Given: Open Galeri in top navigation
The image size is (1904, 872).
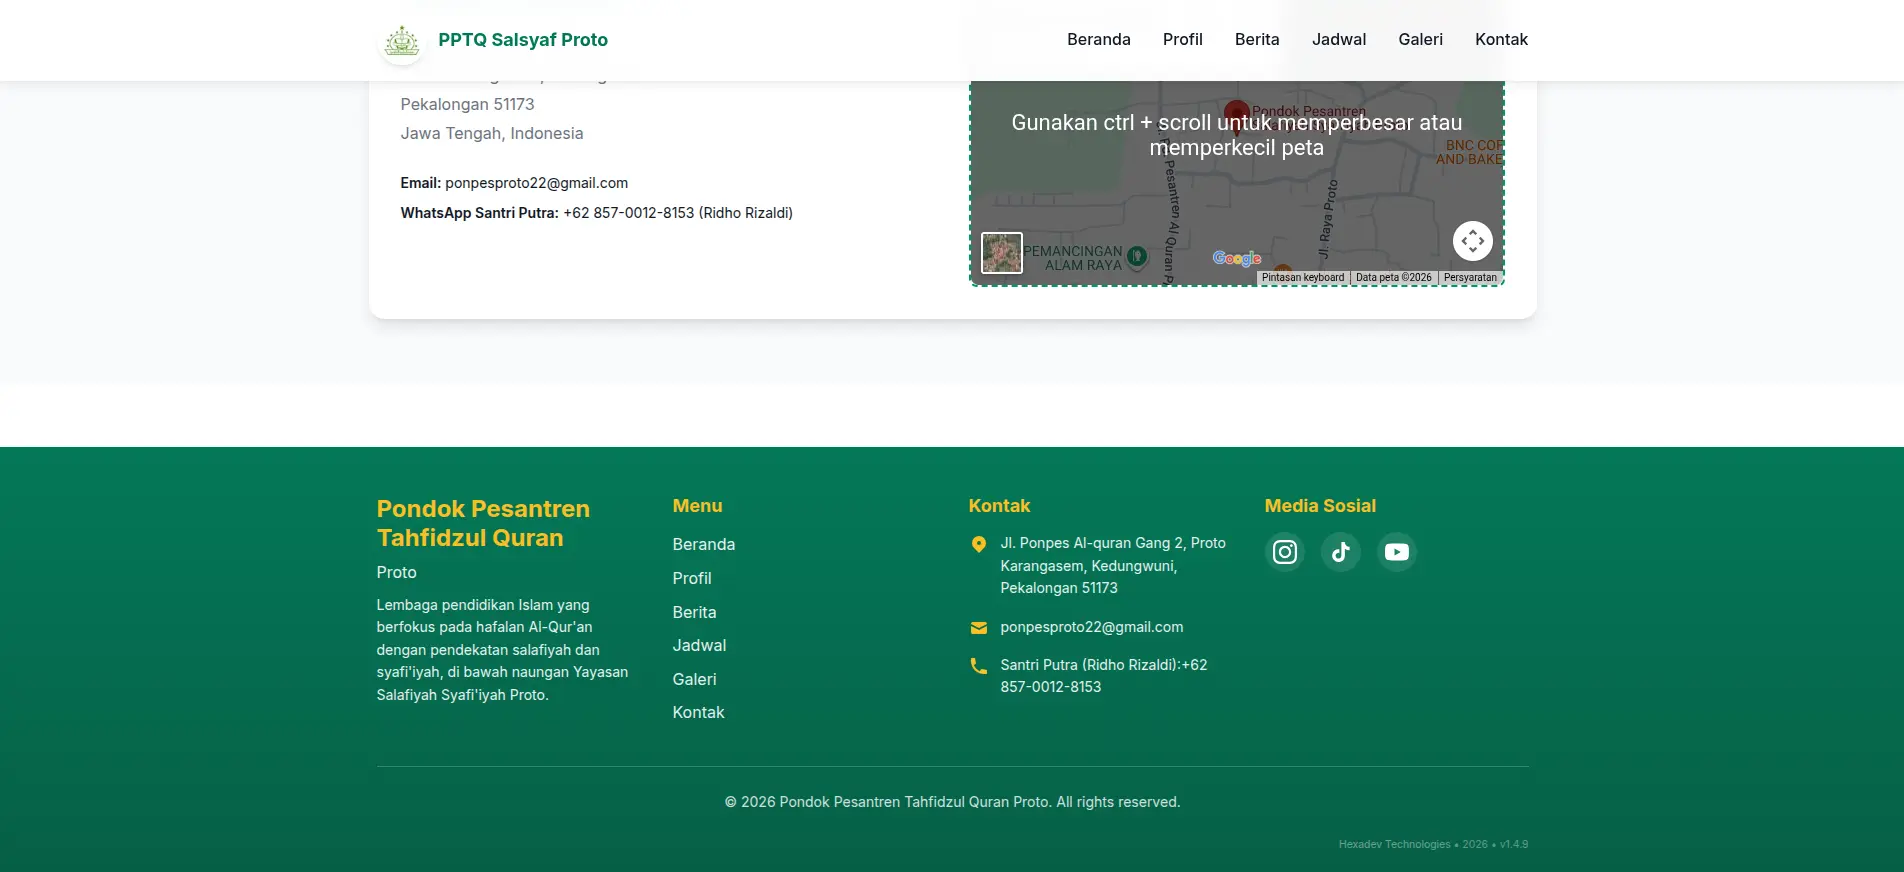Looking at the screenshot, I should pos(1421,40).
